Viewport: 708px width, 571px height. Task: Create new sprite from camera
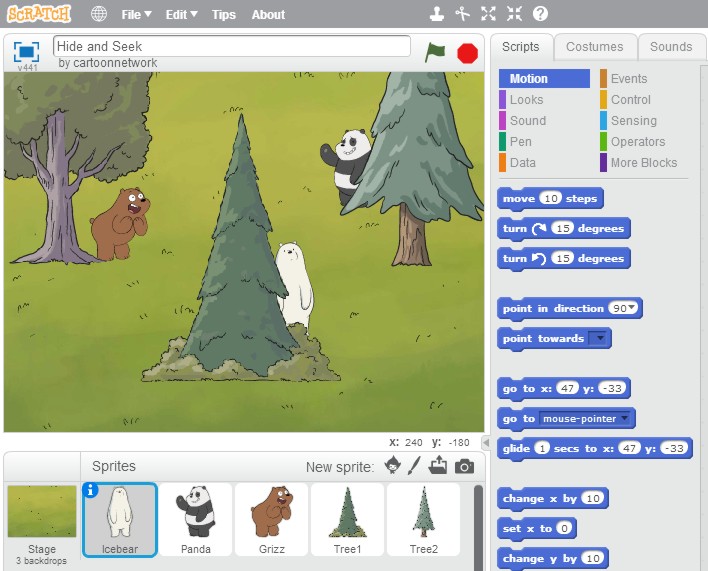pos(464,466)
